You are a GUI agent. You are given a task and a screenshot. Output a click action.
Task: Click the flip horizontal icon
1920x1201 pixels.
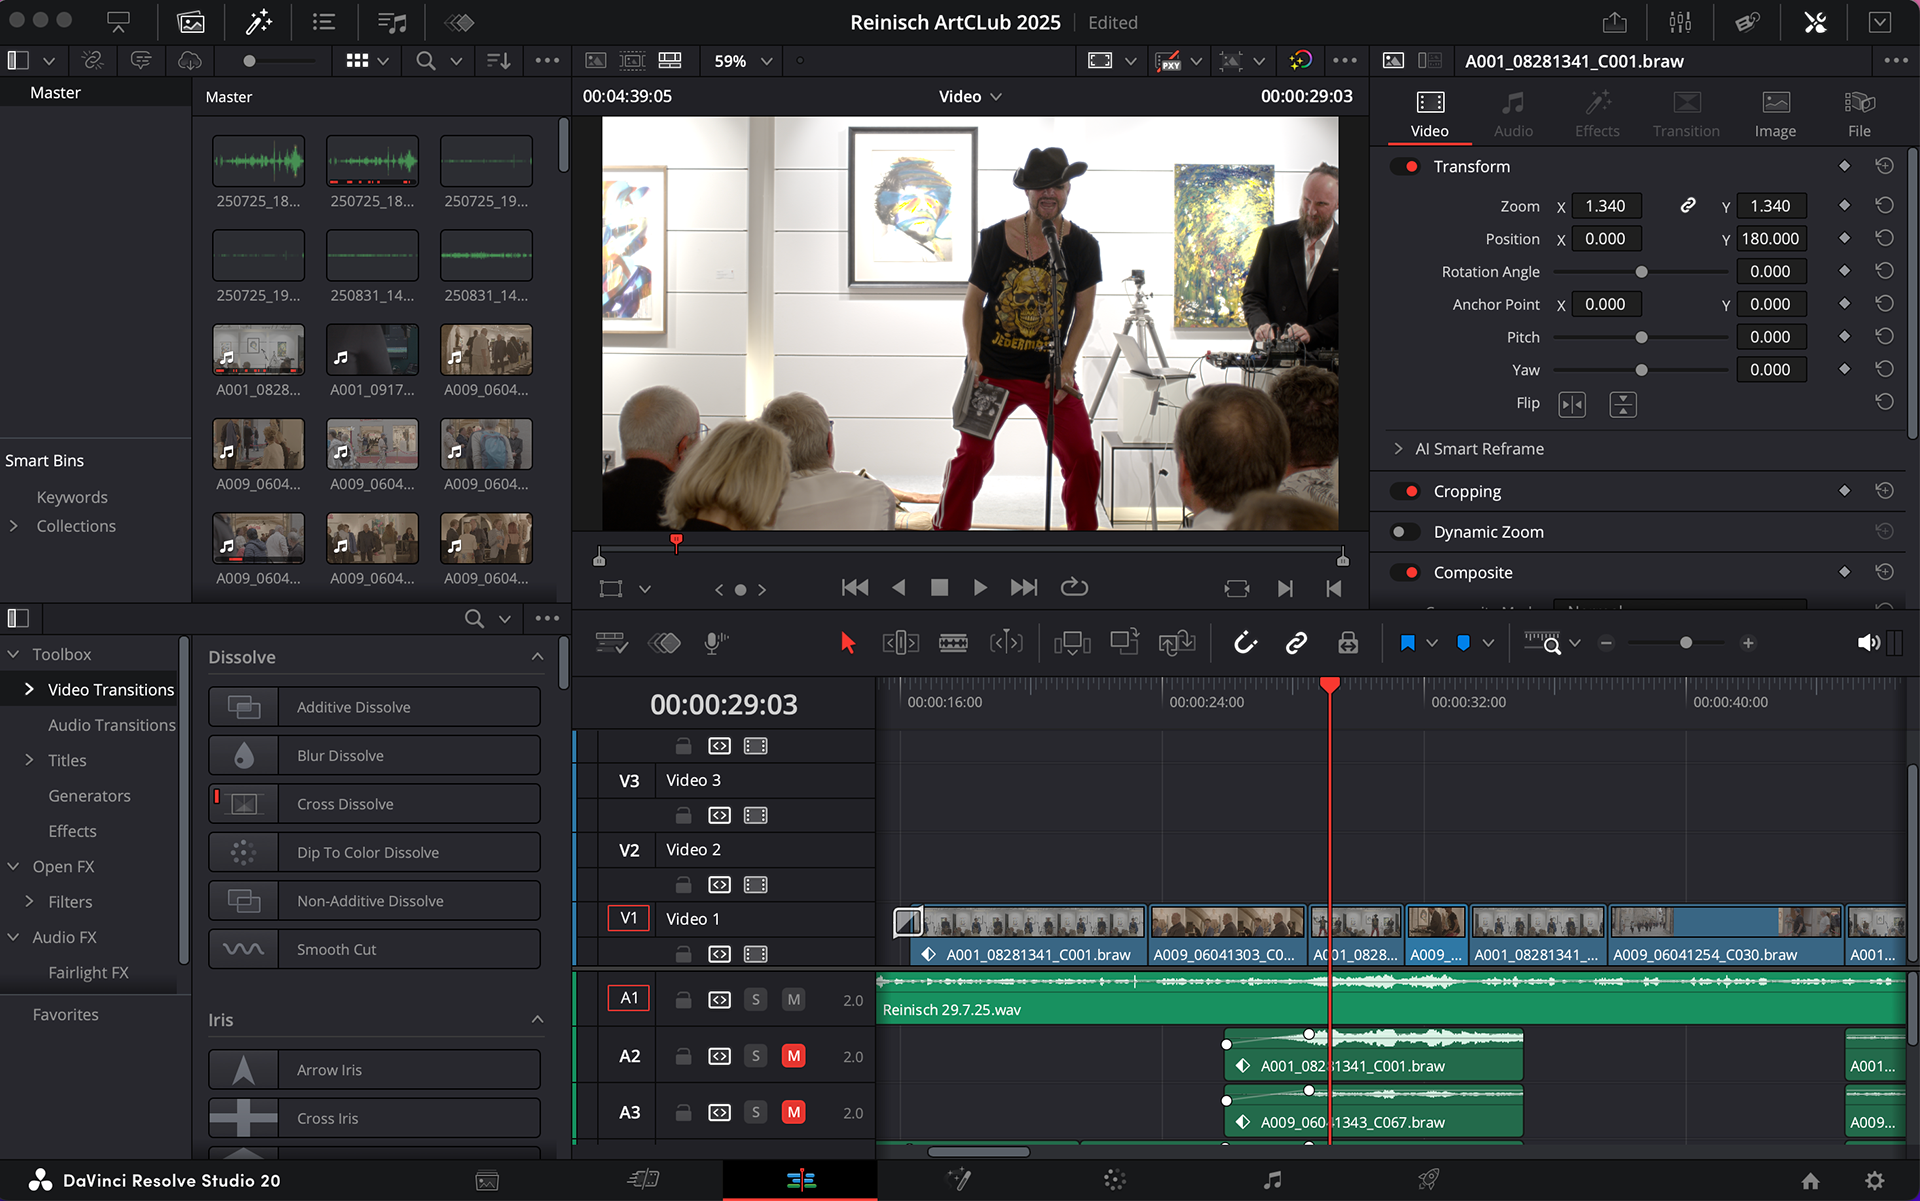point(1572,404)
